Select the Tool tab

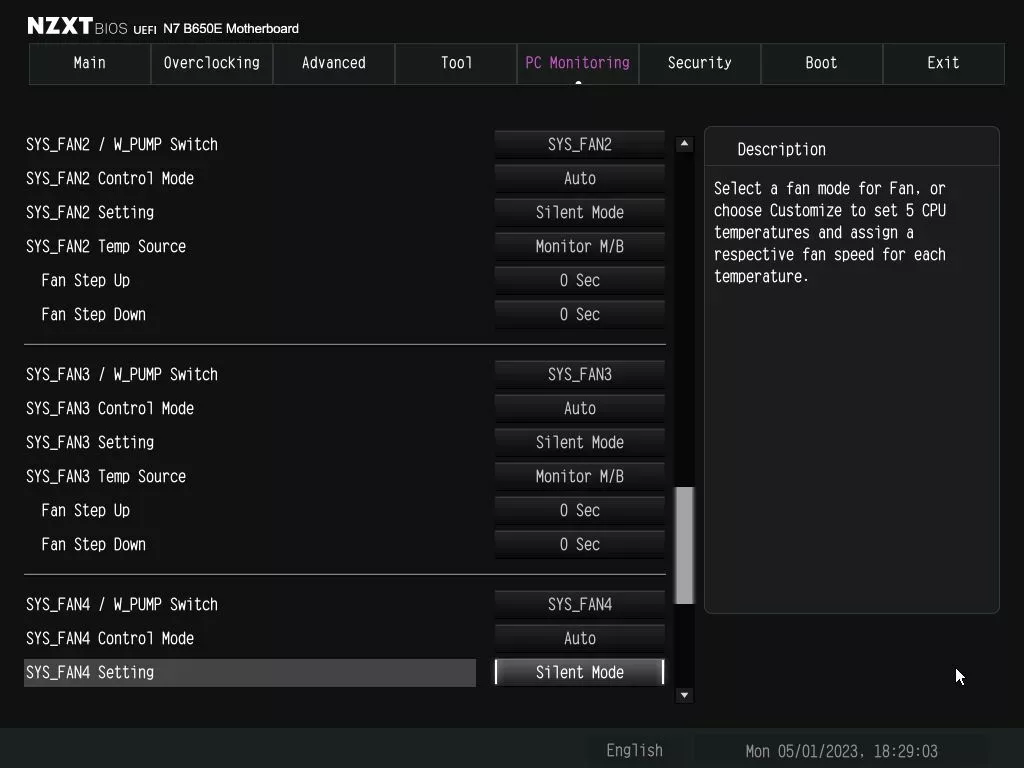click(455, 63)
